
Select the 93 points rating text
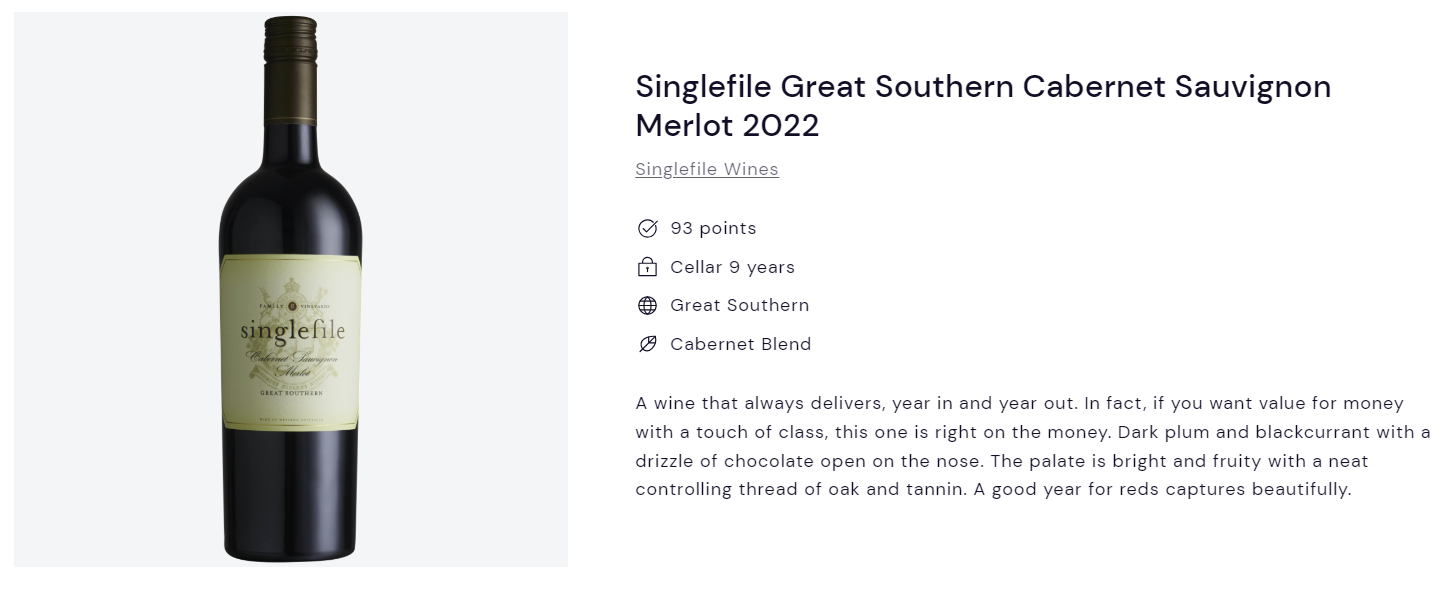click(x=713, y=228)
